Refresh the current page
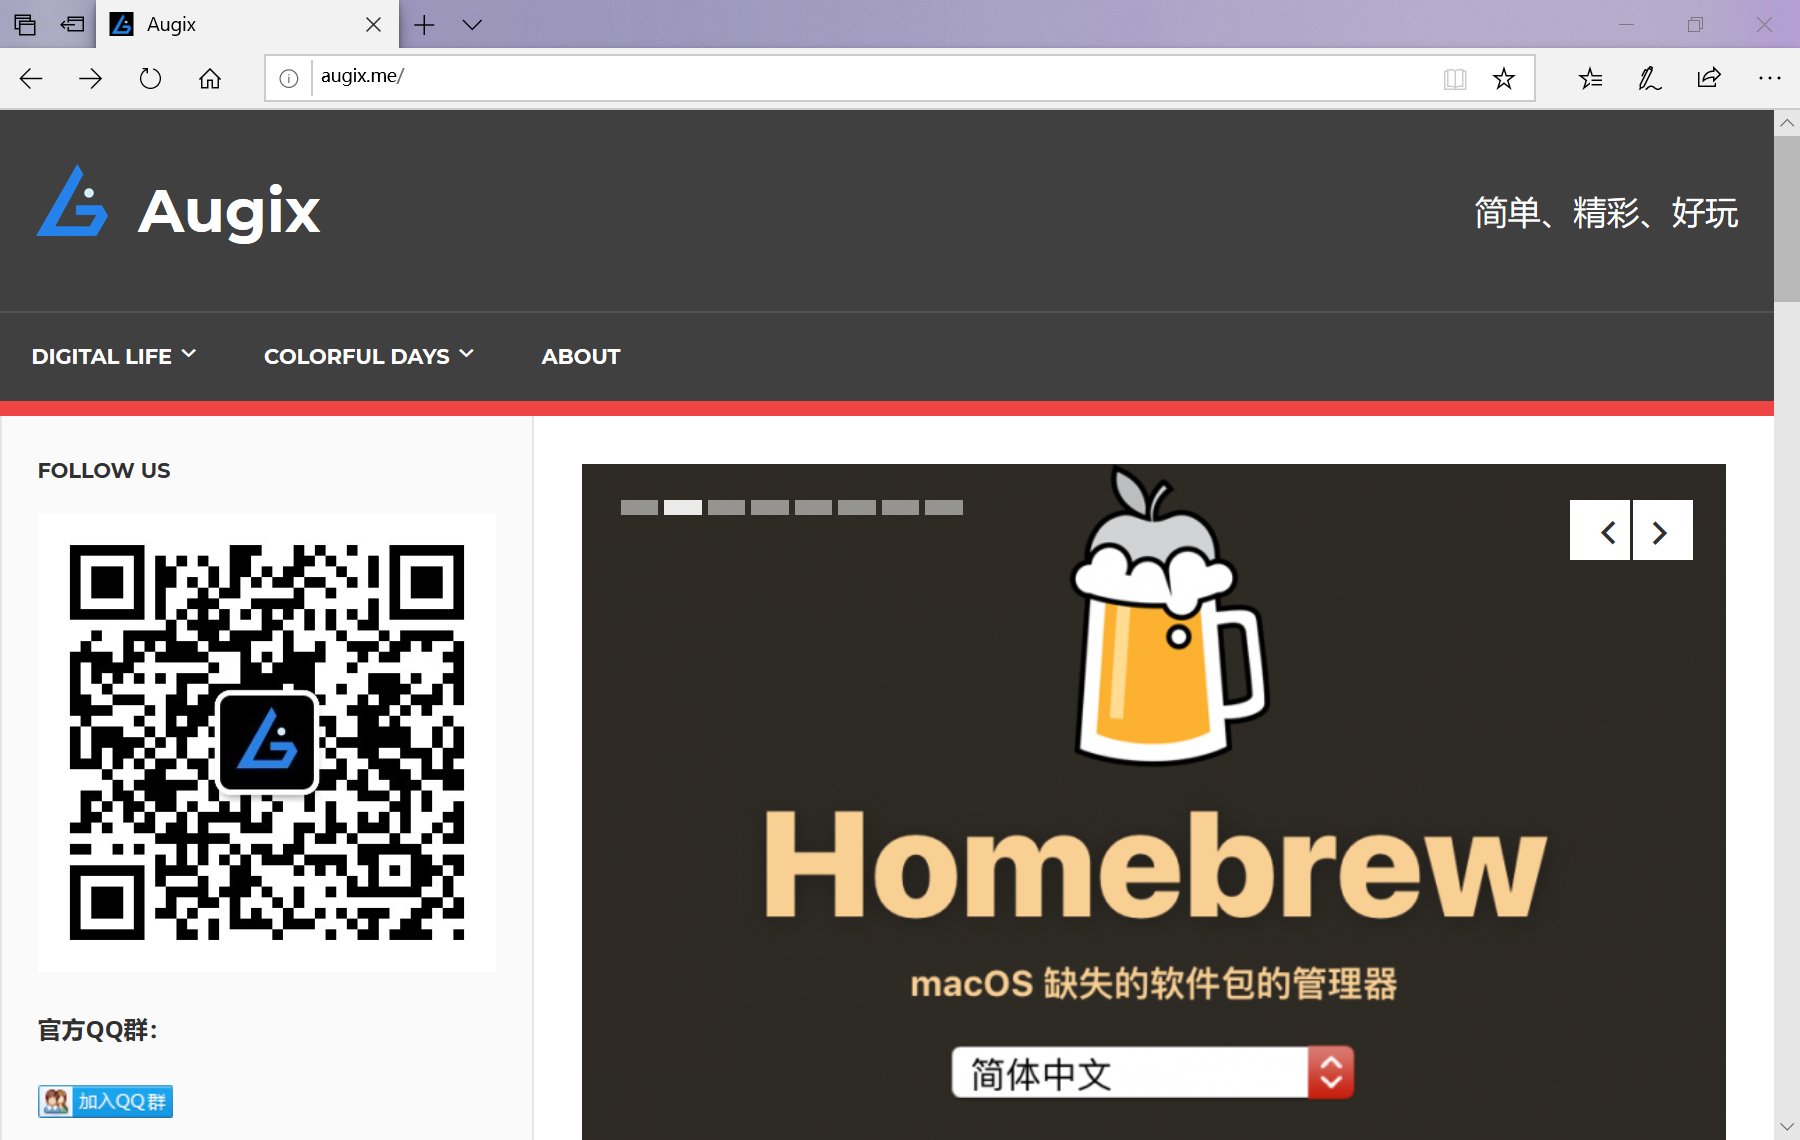1800x1140 pixels. (x=150, y=78)
